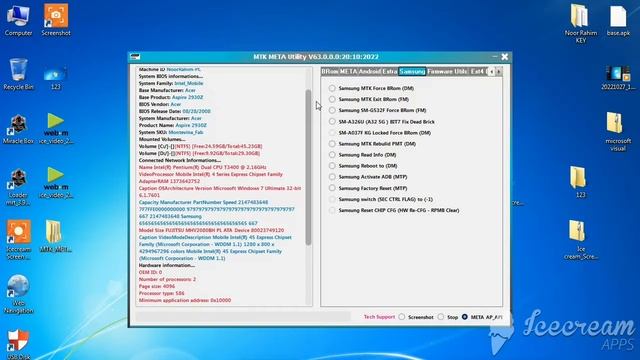The image size is (640, 360).
Task: Select Samsung Read Info (DM)
Action: pos(332,155)
